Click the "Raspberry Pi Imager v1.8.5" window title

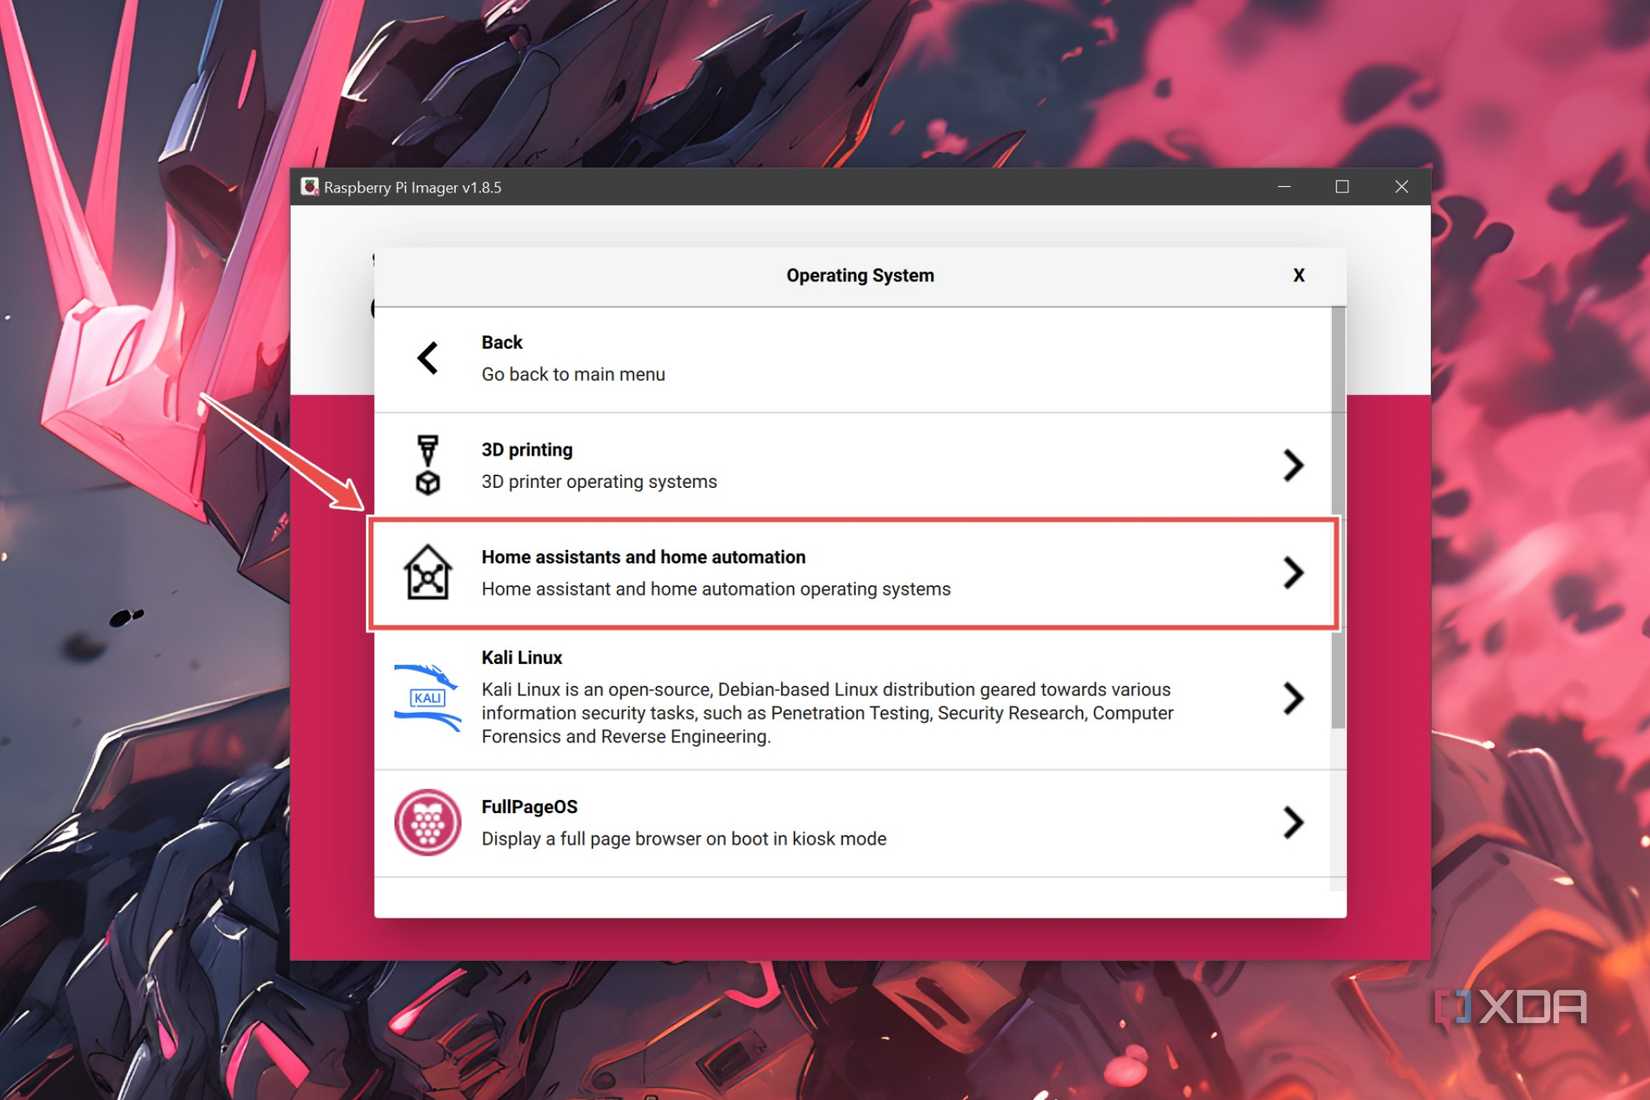412,187
